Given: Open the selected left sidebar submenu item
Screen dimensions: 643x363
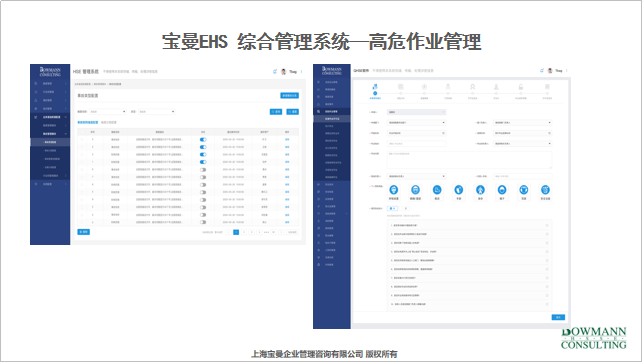Looking at the screenshot, I should [x=50, y=142].
